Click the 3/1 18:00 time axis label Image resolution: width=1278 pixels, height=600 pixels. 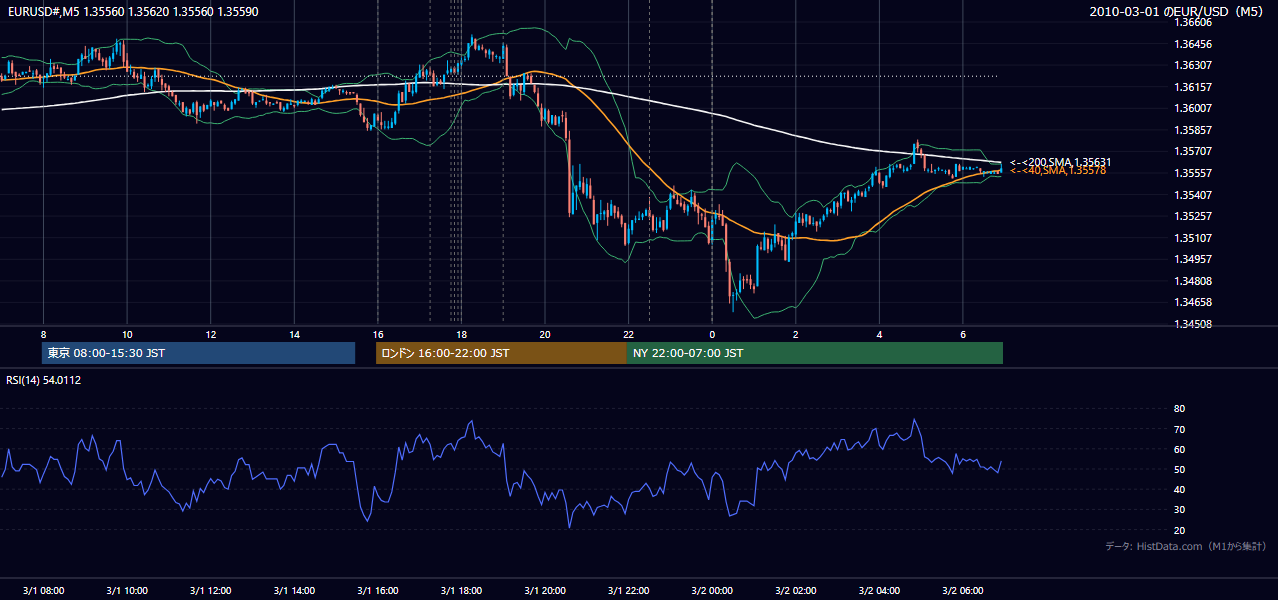pyautogui.click(x=461, y=591)
